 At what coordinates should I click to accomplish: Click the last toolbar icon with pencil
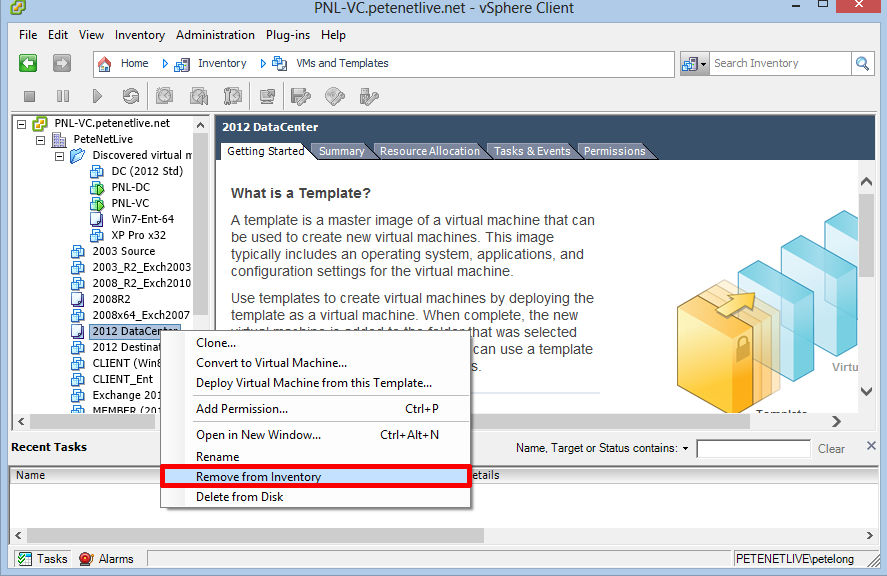pyautogui.click(x=369, y=96)
